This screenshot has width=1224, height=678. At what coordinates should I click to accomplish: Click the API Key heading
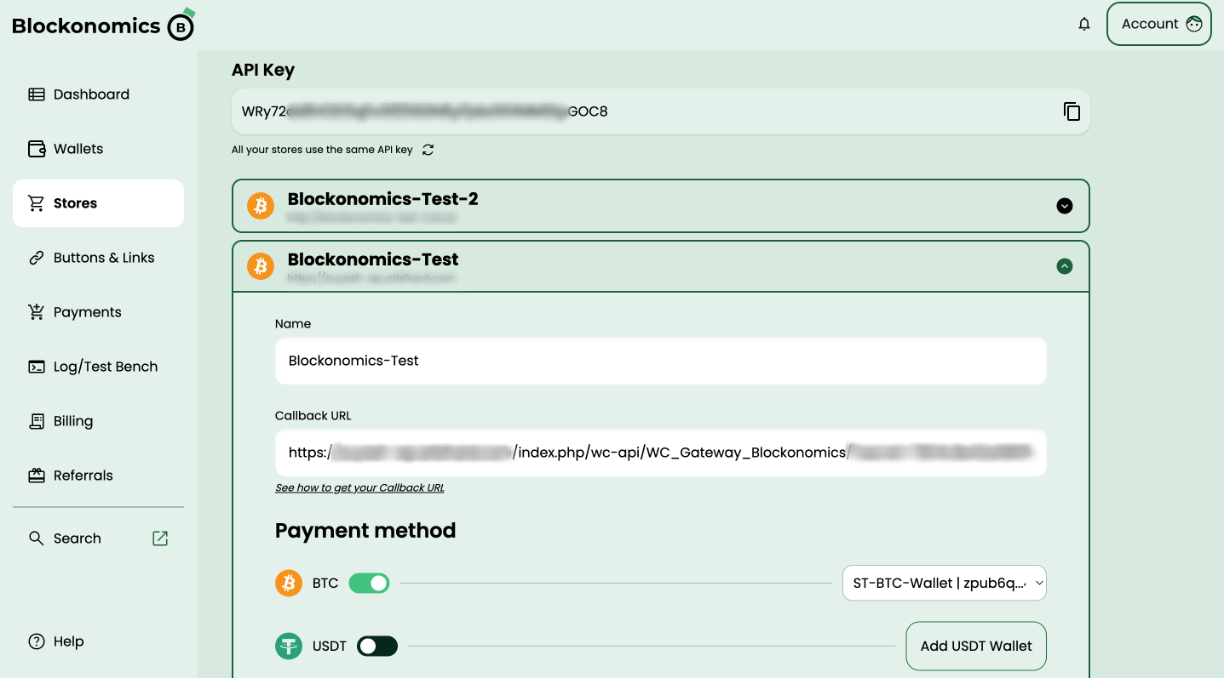click(x=263, y=70)
